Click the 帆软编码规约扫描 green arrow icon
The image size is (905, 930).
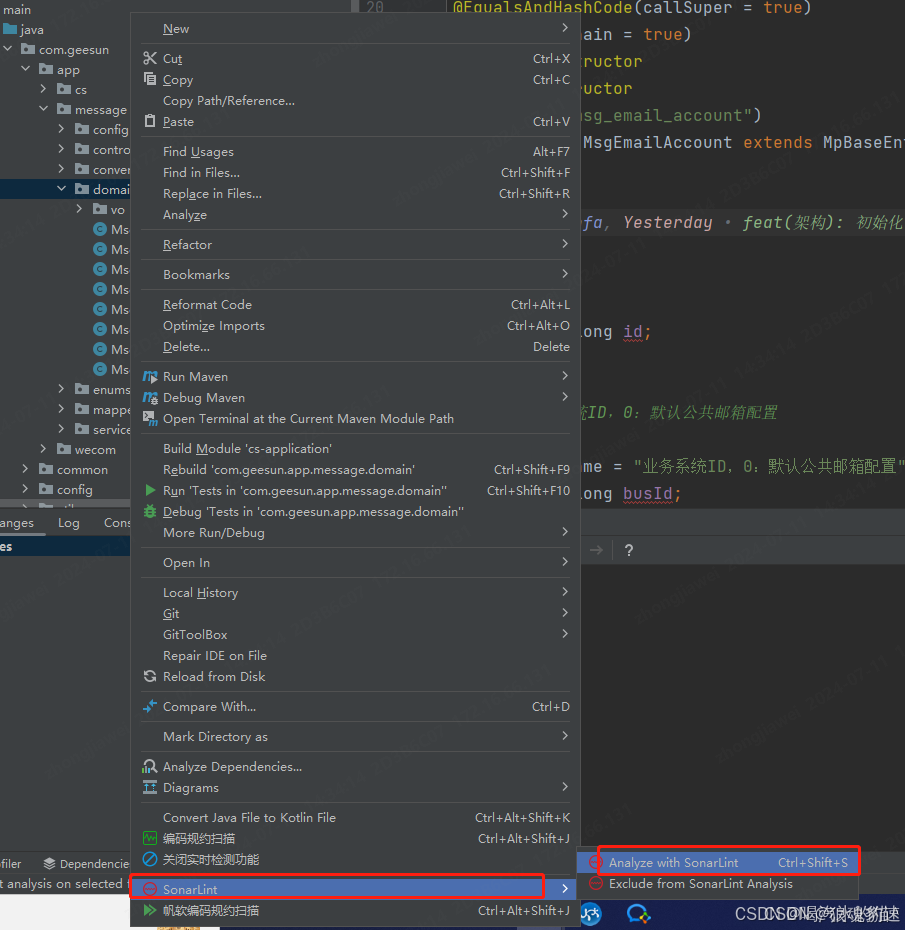[x=150, y=910]
